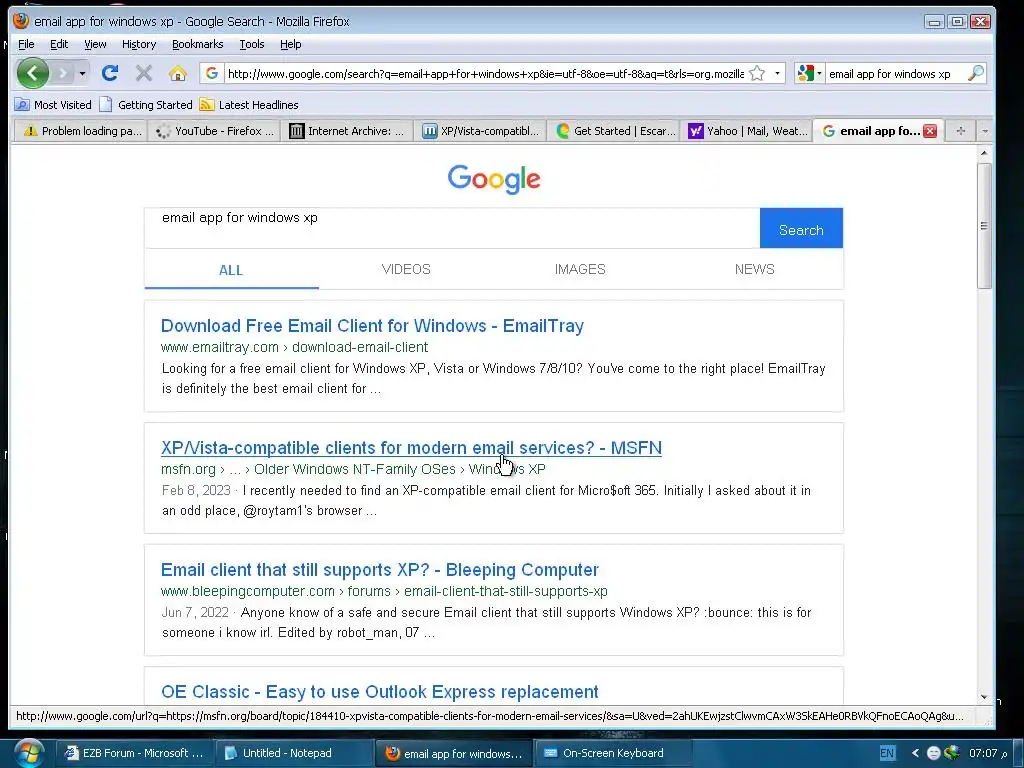Show hidden tray icons arrow
This screenshot has width=1024, height=768.
[915, 753]
